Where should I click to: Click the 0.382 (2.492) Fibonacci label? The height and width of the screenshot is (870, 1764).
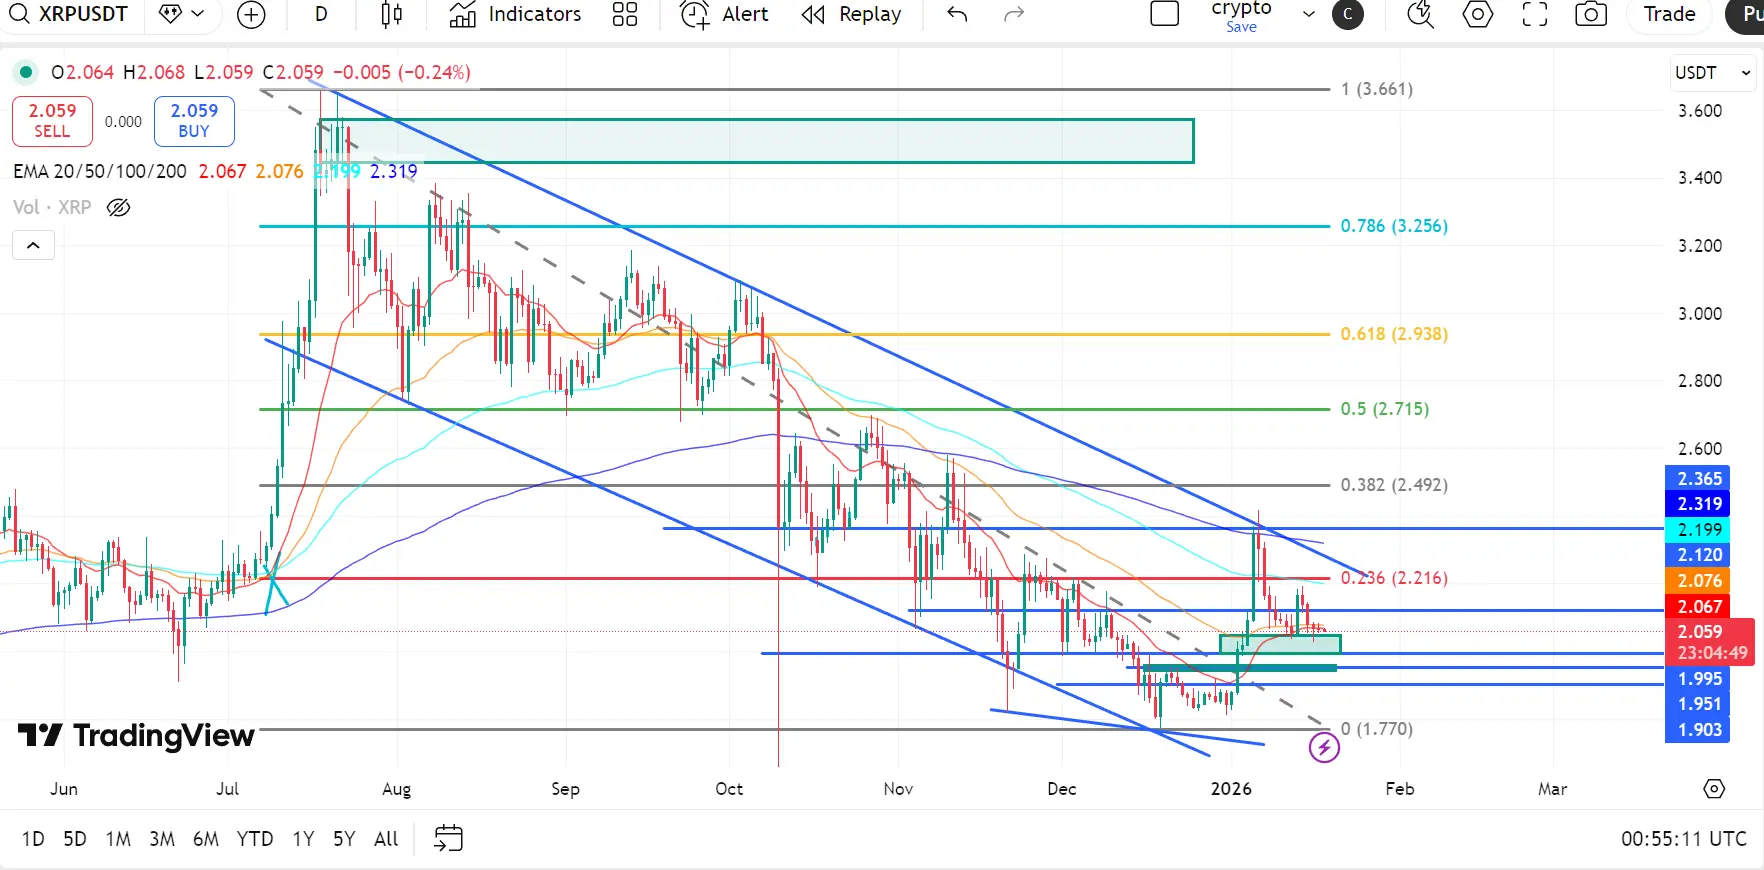click(x=1394, y=485)
